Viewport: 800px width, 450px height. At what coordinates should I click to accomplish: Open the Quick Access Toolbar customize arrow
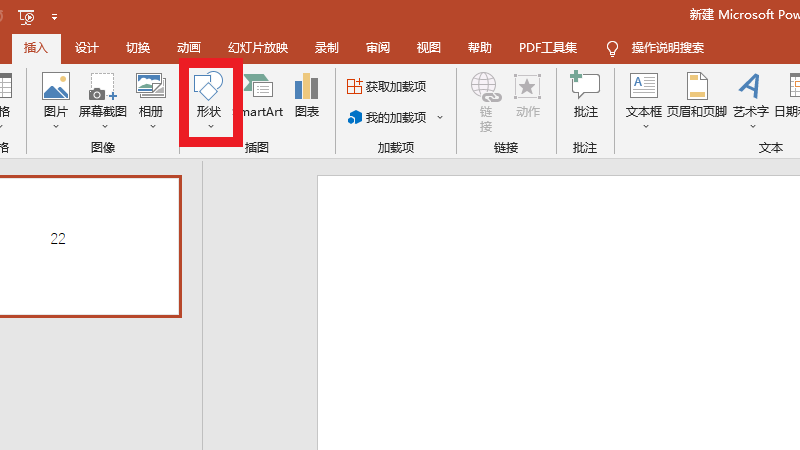click(54, 16)
